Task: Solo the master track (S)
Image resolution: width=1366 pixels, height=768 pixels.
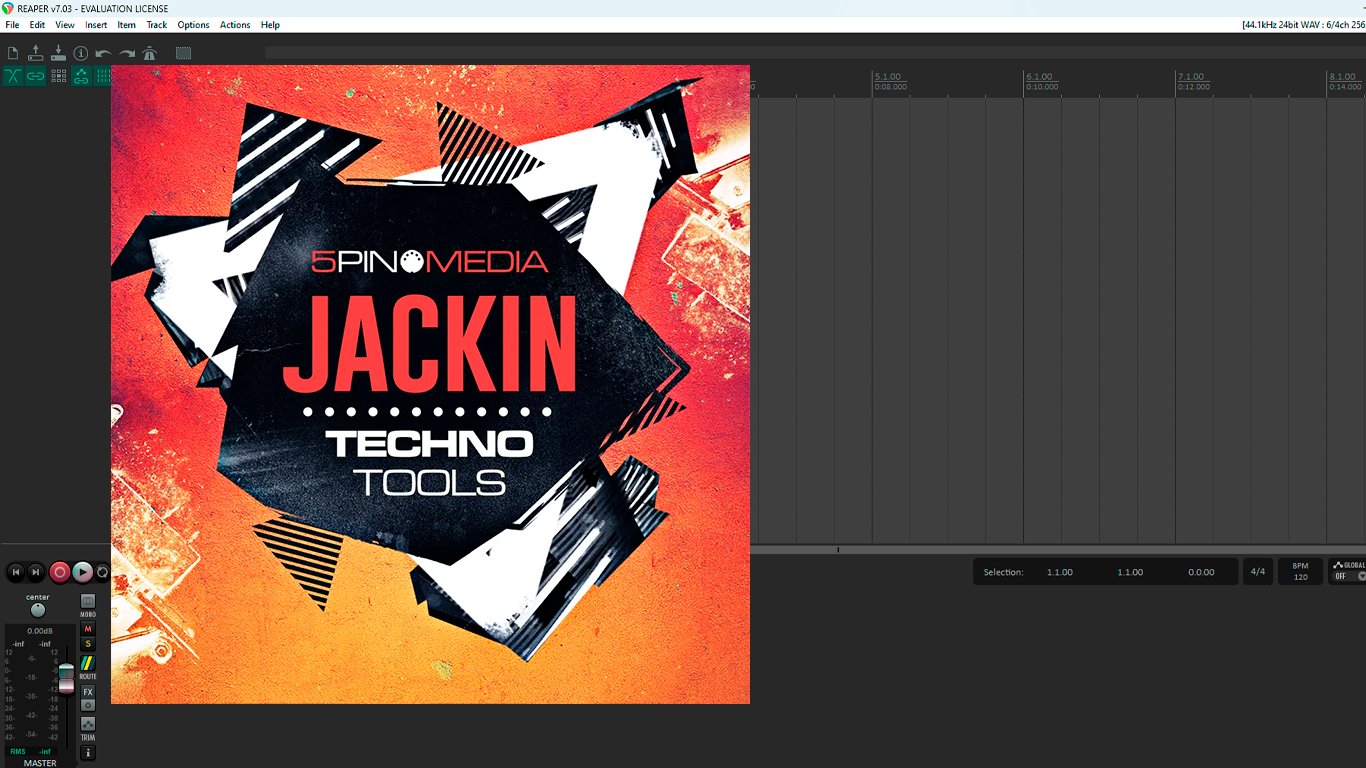Action: 88,643
